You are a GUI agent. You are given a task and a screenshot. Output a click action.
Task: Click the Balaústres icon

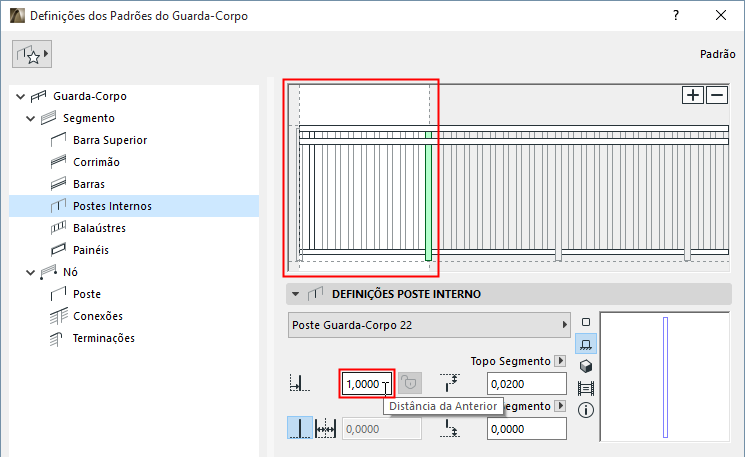click(58, 228)
